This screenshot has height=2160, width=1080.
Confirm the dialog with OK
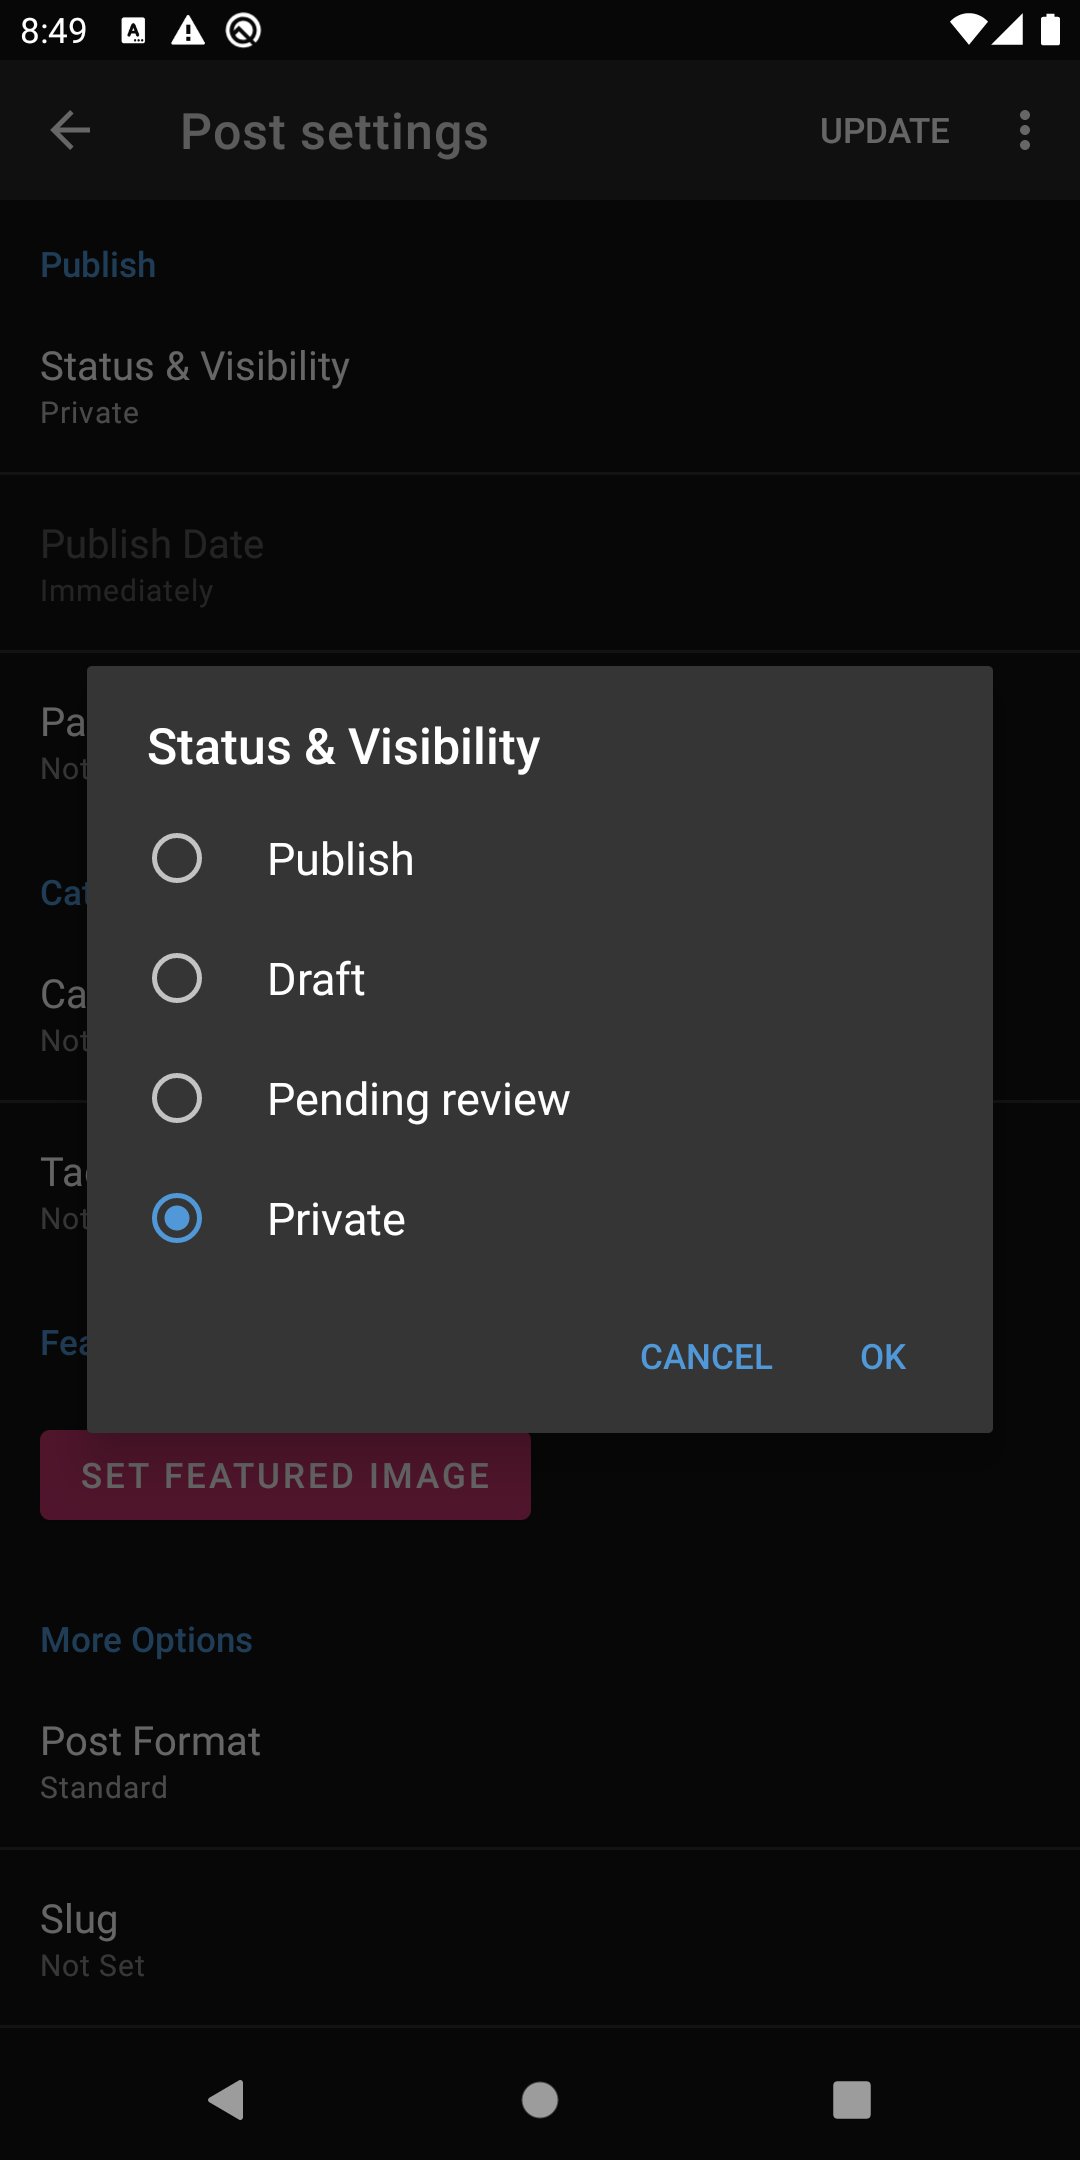(x=883, y=1357)
